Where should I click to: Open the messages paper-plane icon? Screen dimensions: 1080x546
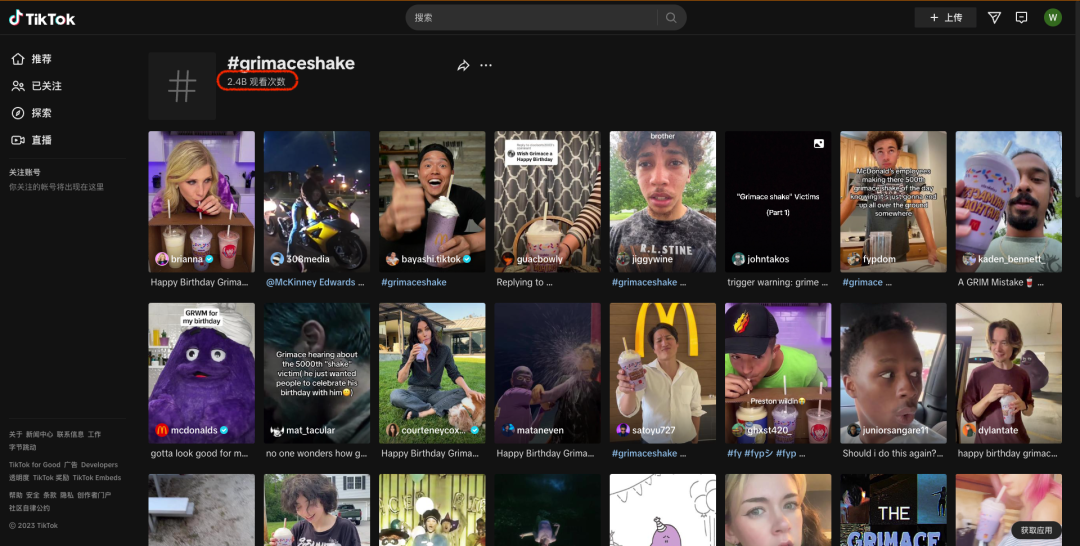(x=994, y=18)
